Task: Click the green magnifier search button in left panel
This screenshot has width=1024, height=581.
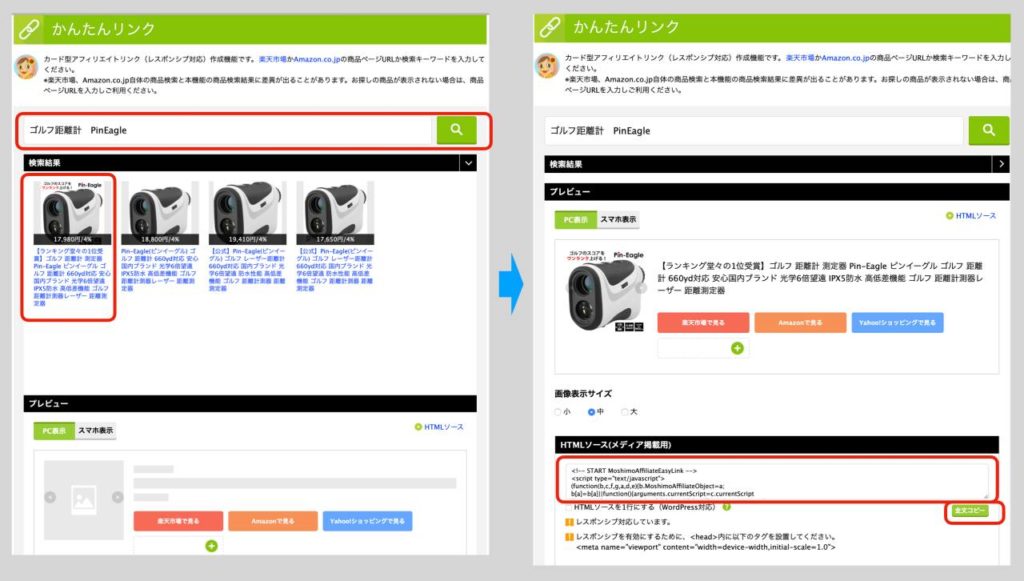Action: point(456,130)
